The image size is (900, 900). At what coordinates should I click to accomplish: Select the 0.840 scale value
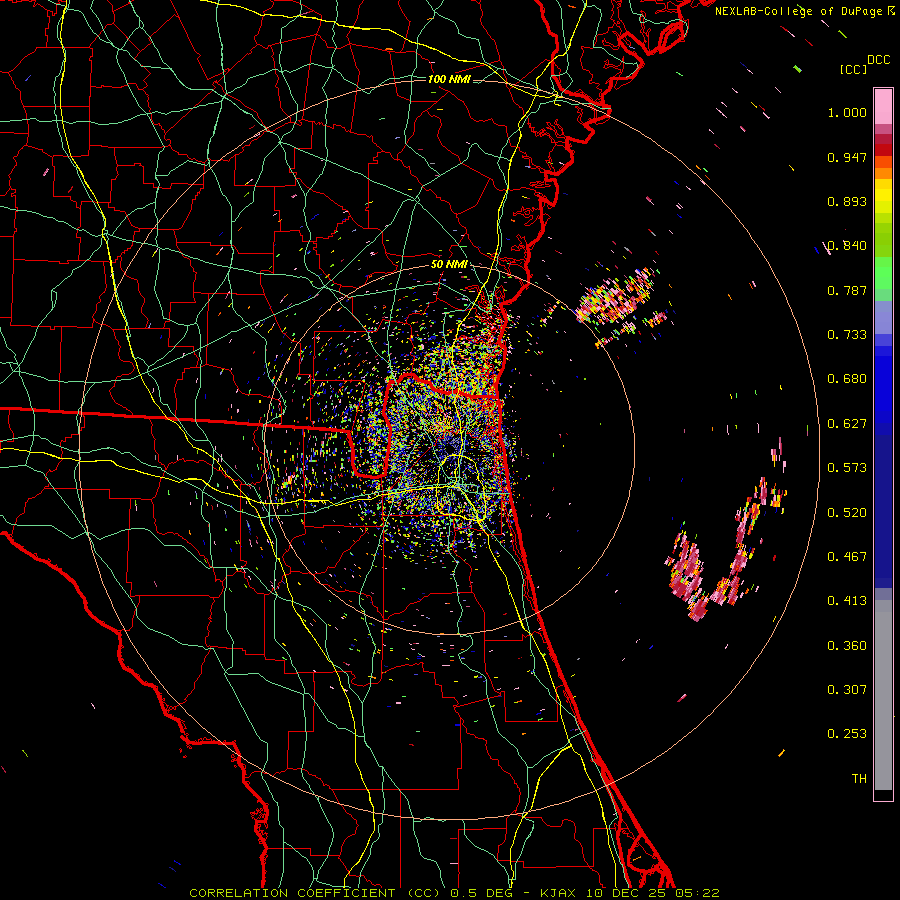(847, 246)
